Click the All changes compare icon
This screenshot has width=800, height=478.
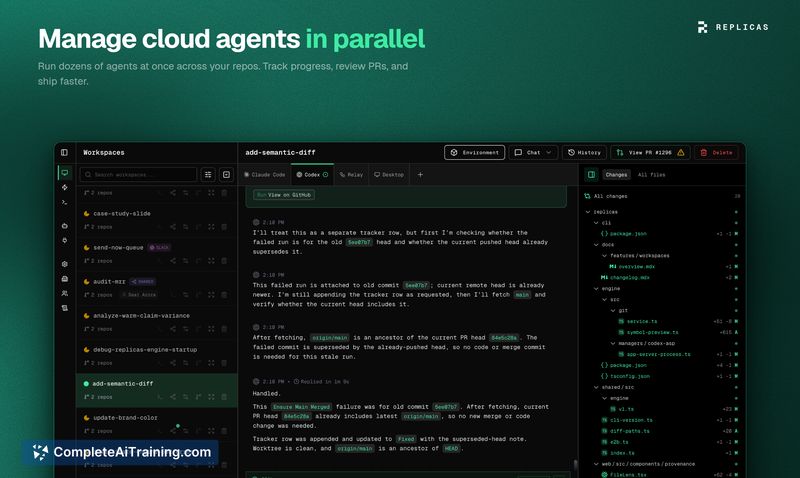pyautogui.click(x=587, y=196)
